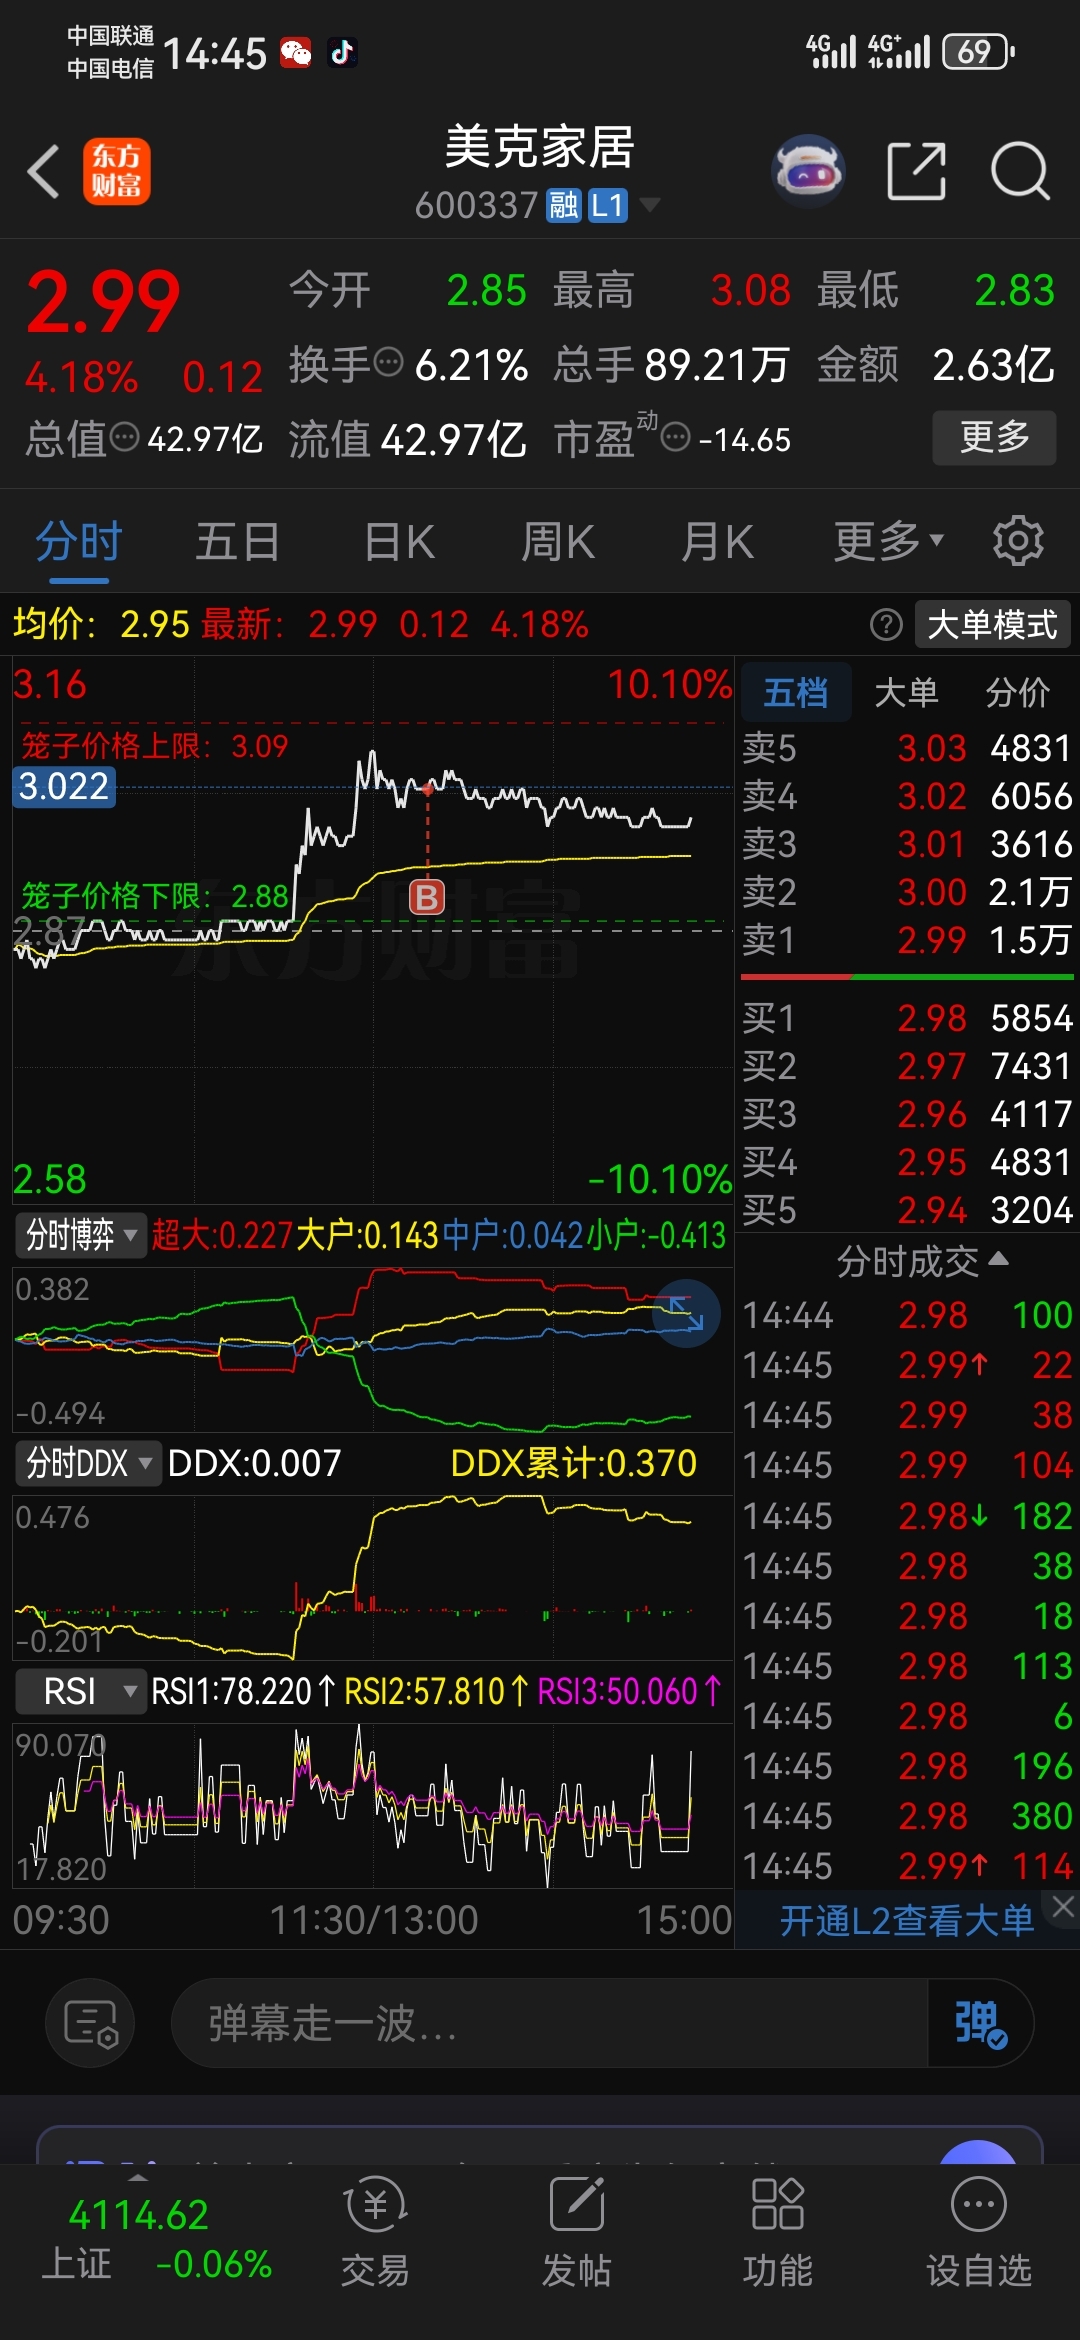Select the 五档 order book tab

796,692
